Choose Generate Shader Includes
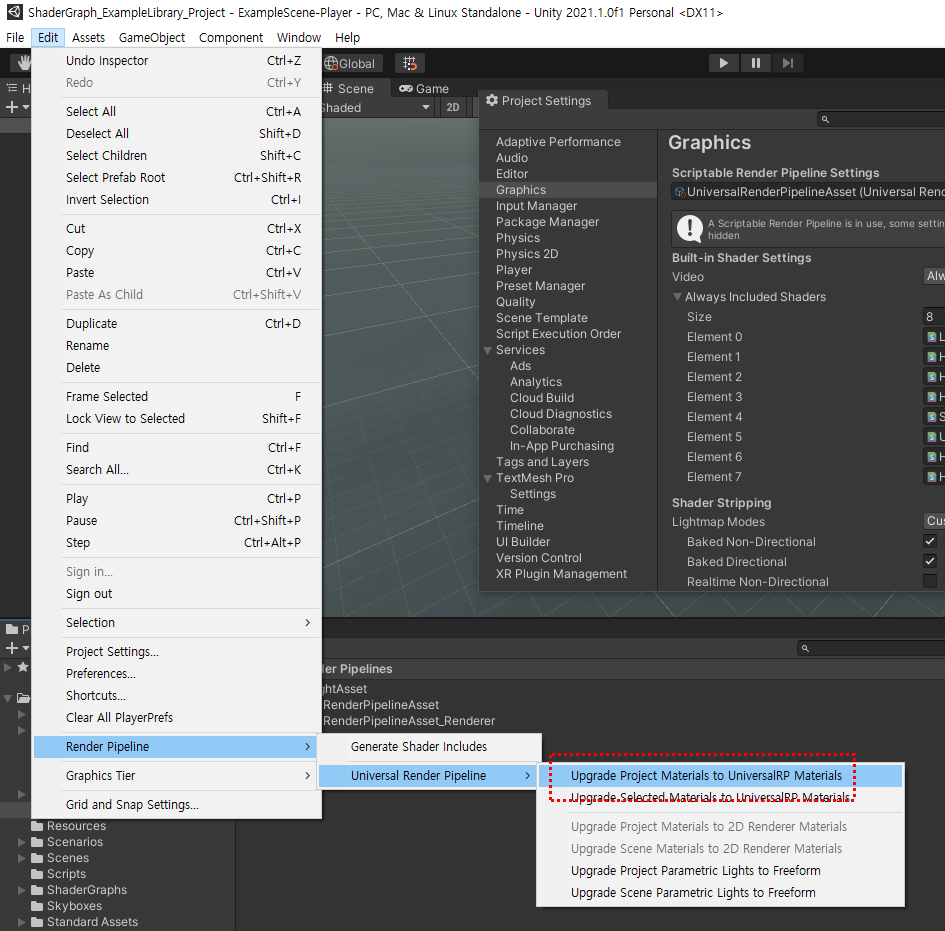The height and width of the screenshot is (931, 945). (429, 747)
